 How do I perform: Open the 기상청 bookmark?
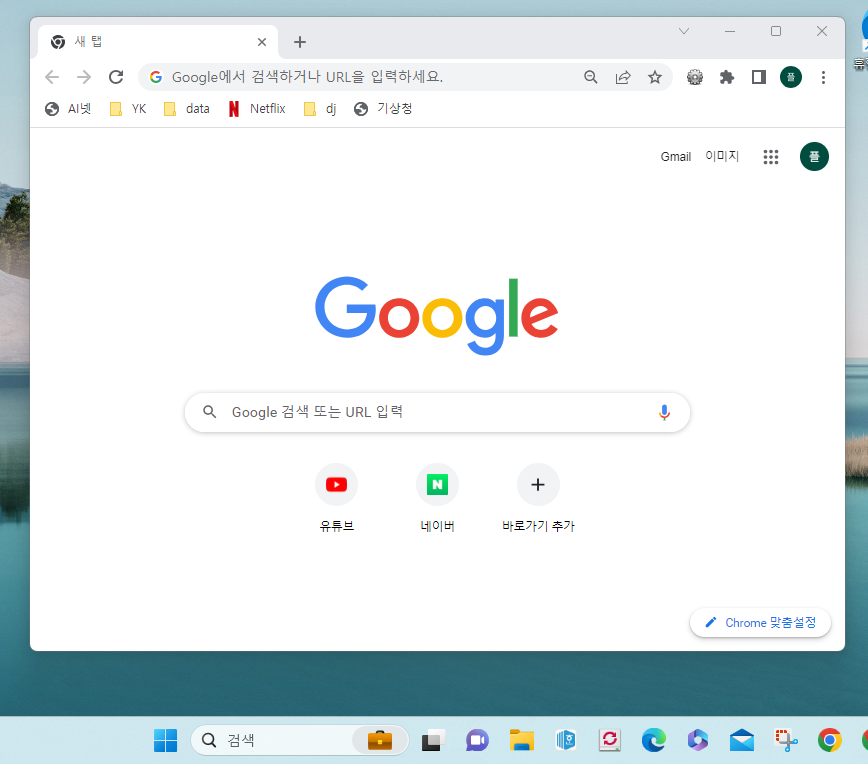(383, 109)
